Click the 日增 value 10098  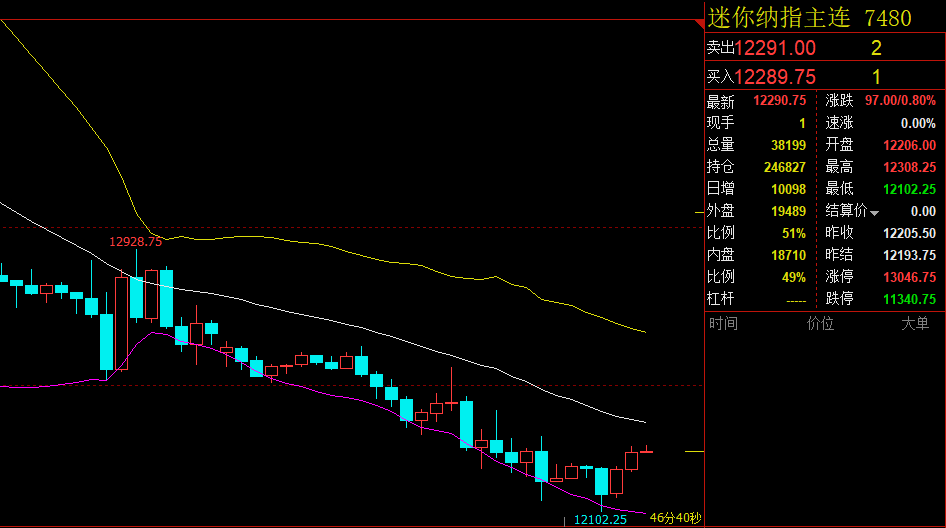789,189
